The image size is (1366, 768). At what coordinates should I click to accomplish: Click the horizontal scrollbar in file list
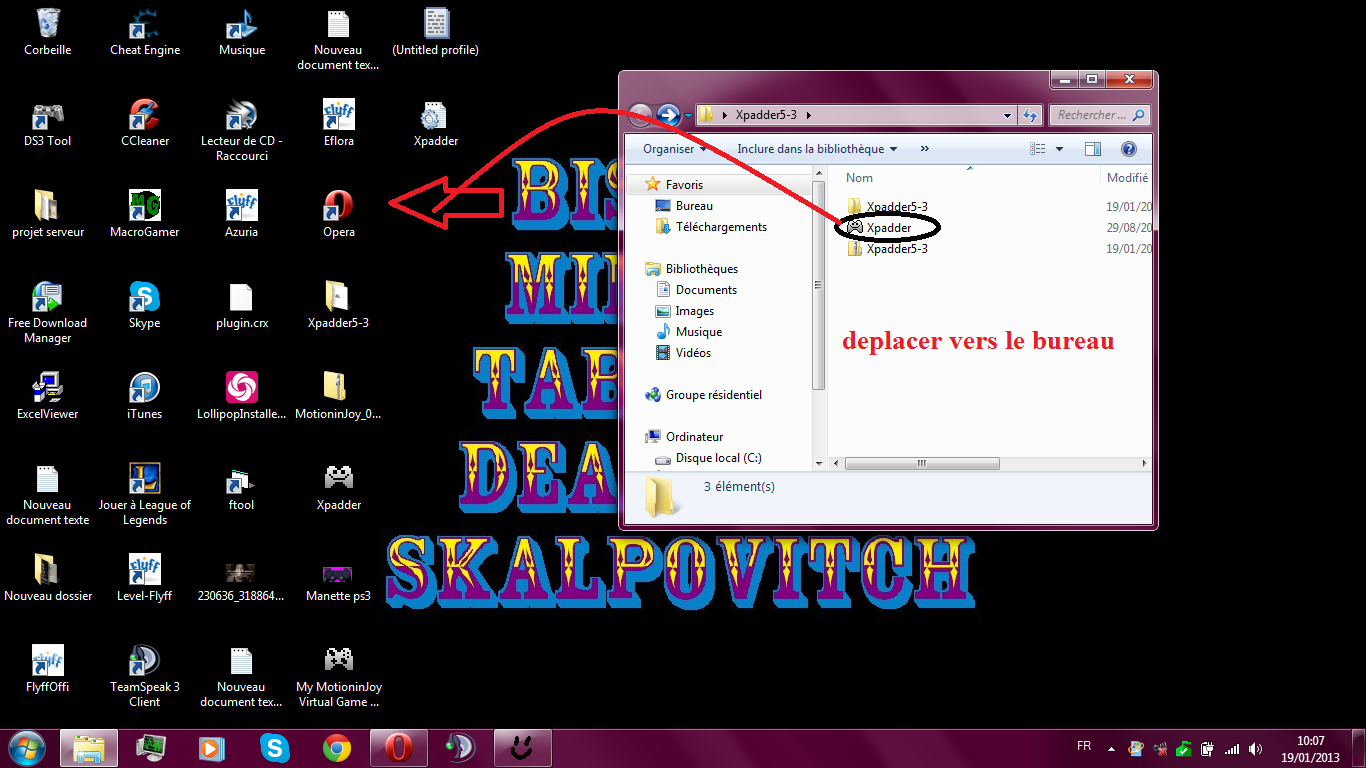(x=922, y=464)
